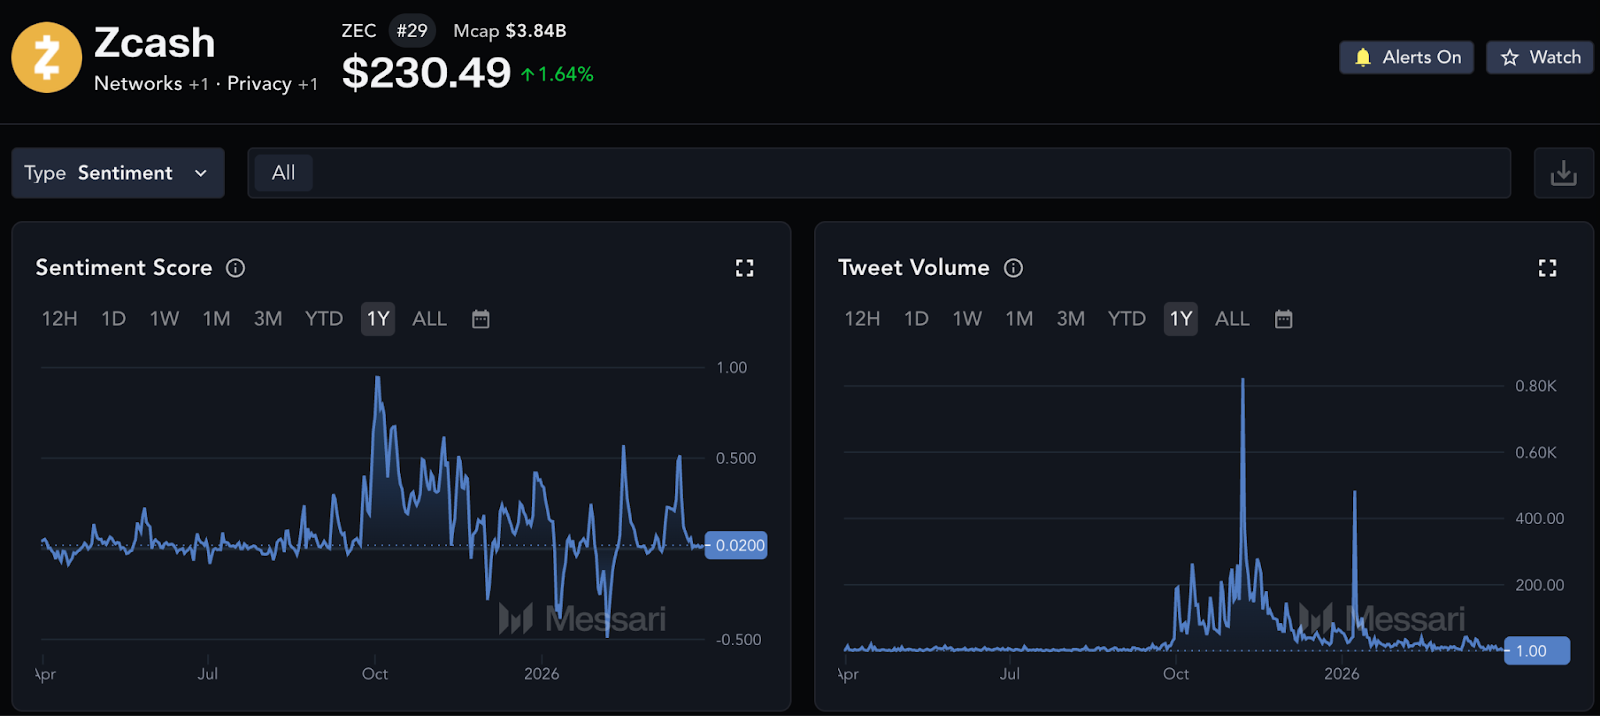Toggle the Alerts On button
This screenshot has width=1600, height=716.
coord(1406,58)
